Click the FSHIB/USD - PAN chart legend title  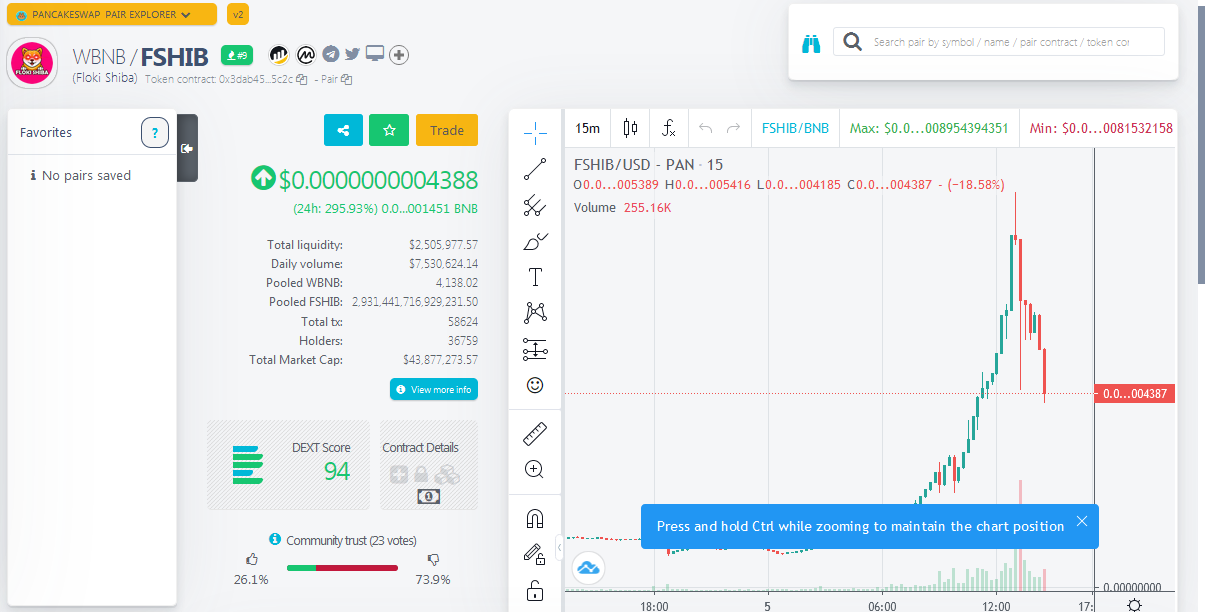click(648, 165)
